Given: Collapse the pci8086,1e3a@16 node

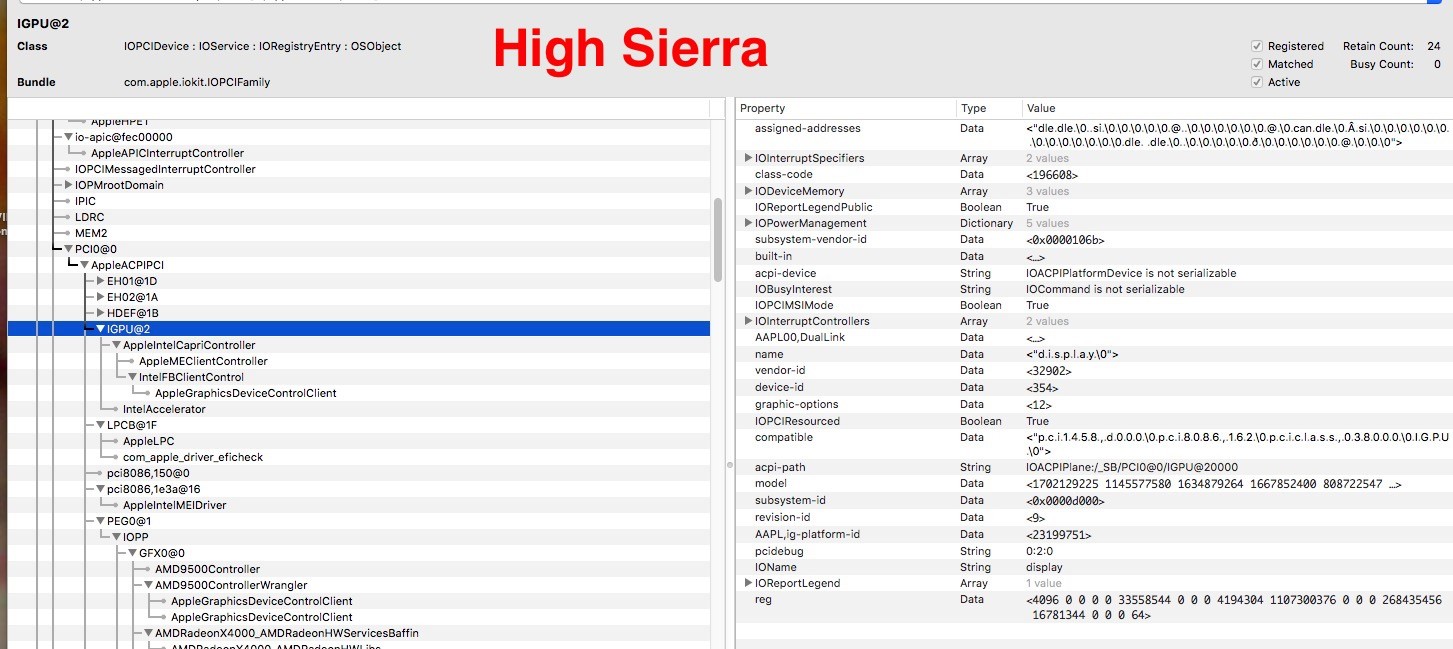Looking at the screenshot, I should [x=100, y=489].
